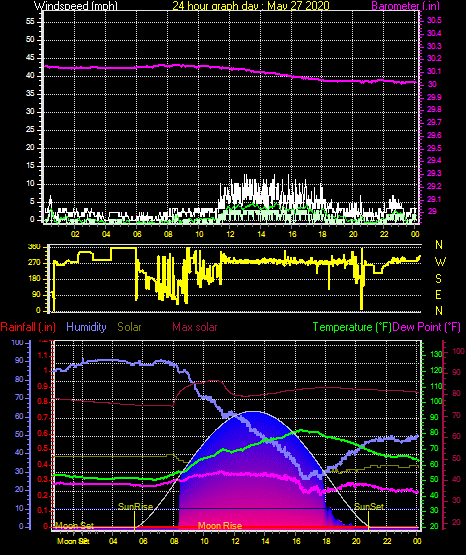The image size is (466, 555).
Task: Click the Humidity legend label
Action: pos(86,327)
